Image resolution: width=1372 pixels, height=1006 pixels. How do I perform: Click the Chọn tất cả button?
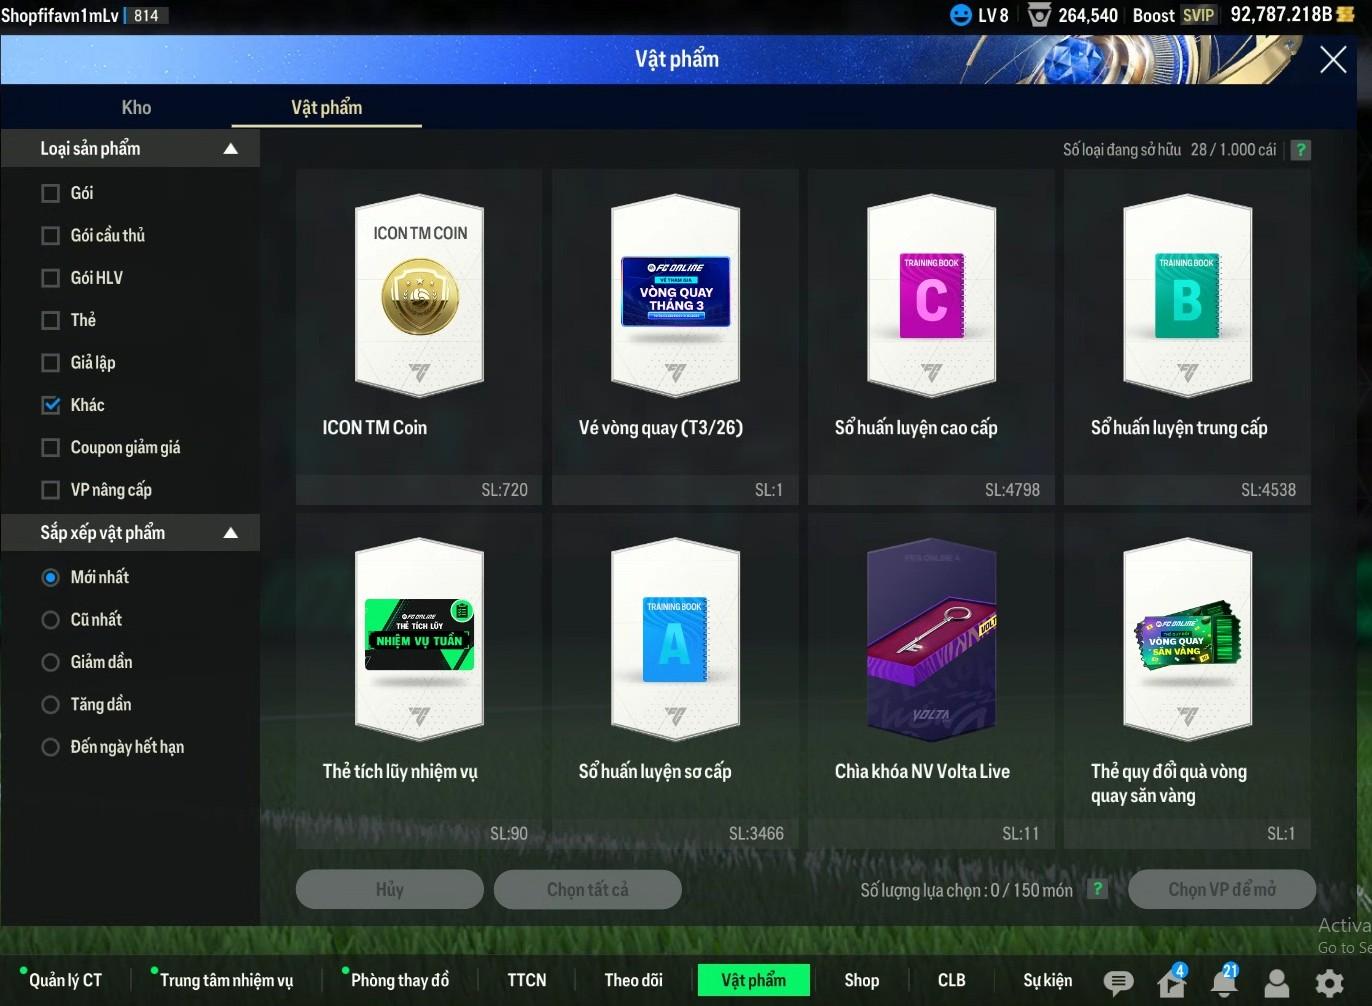[x=588, y=889]
